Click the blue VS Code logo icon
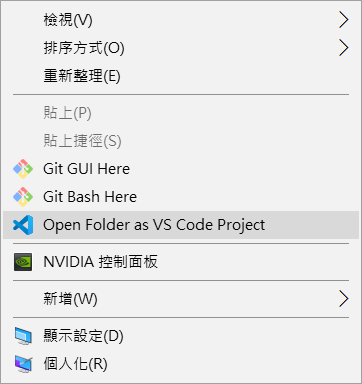Image resolution: width=362 pixels, height=384 pixels. click(23, 225)
